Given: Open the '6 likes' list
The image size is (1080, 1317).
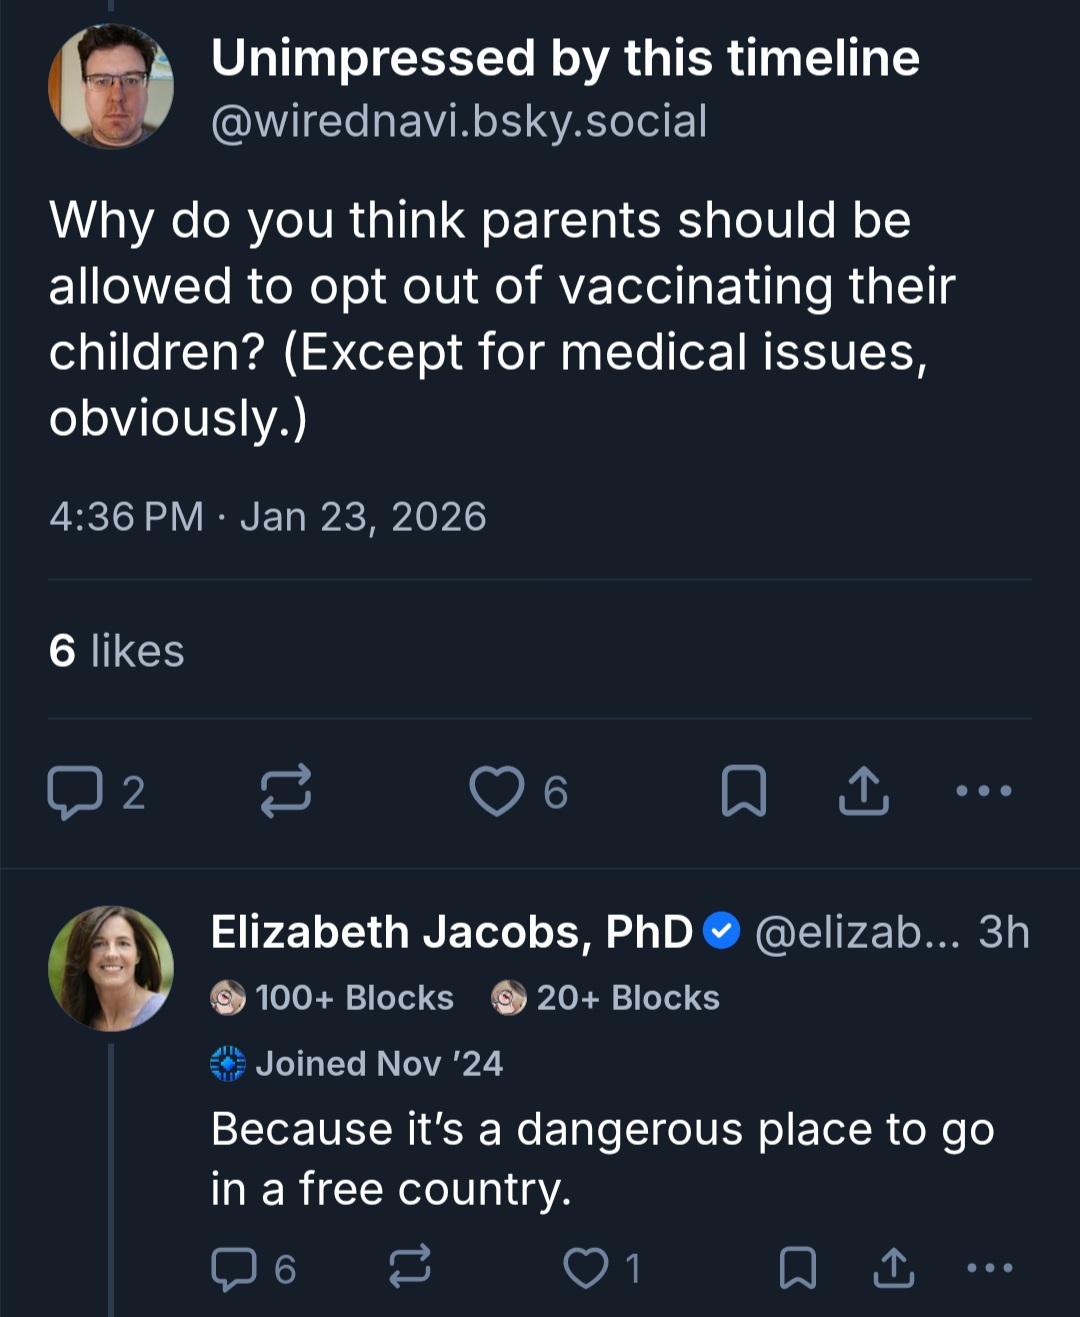Looking at the screenshot, I should tap(117, 651).
